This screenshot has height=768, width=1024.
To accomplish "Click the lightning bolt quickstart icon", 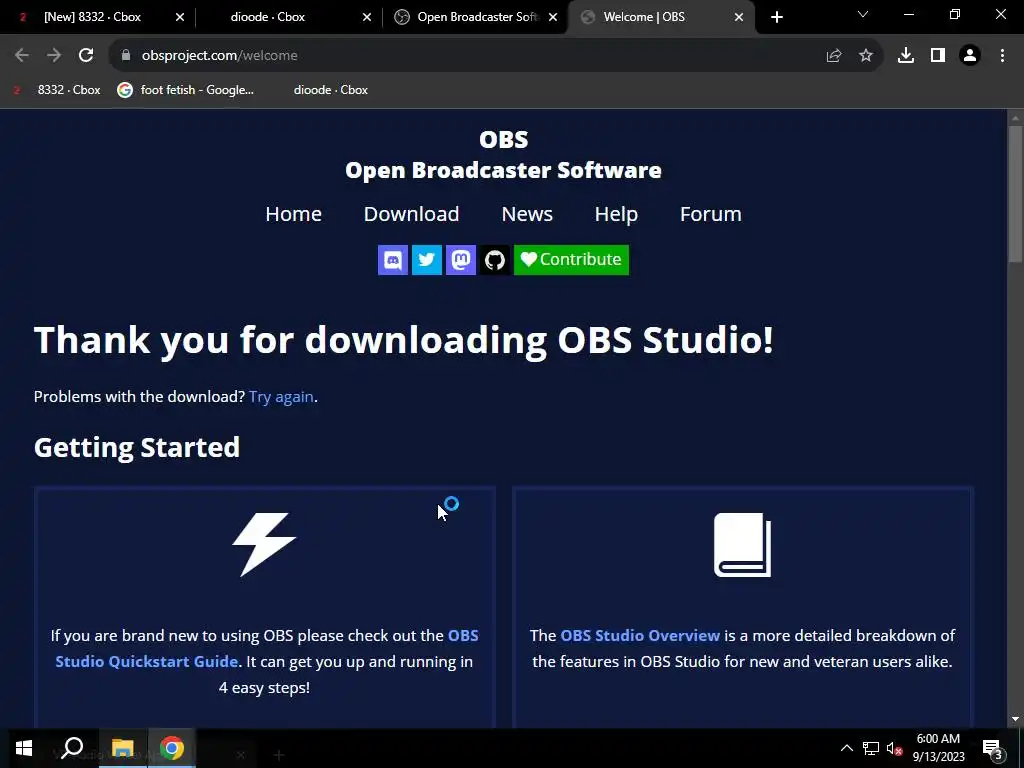I will pyautogui.click(x=264, y=545).
